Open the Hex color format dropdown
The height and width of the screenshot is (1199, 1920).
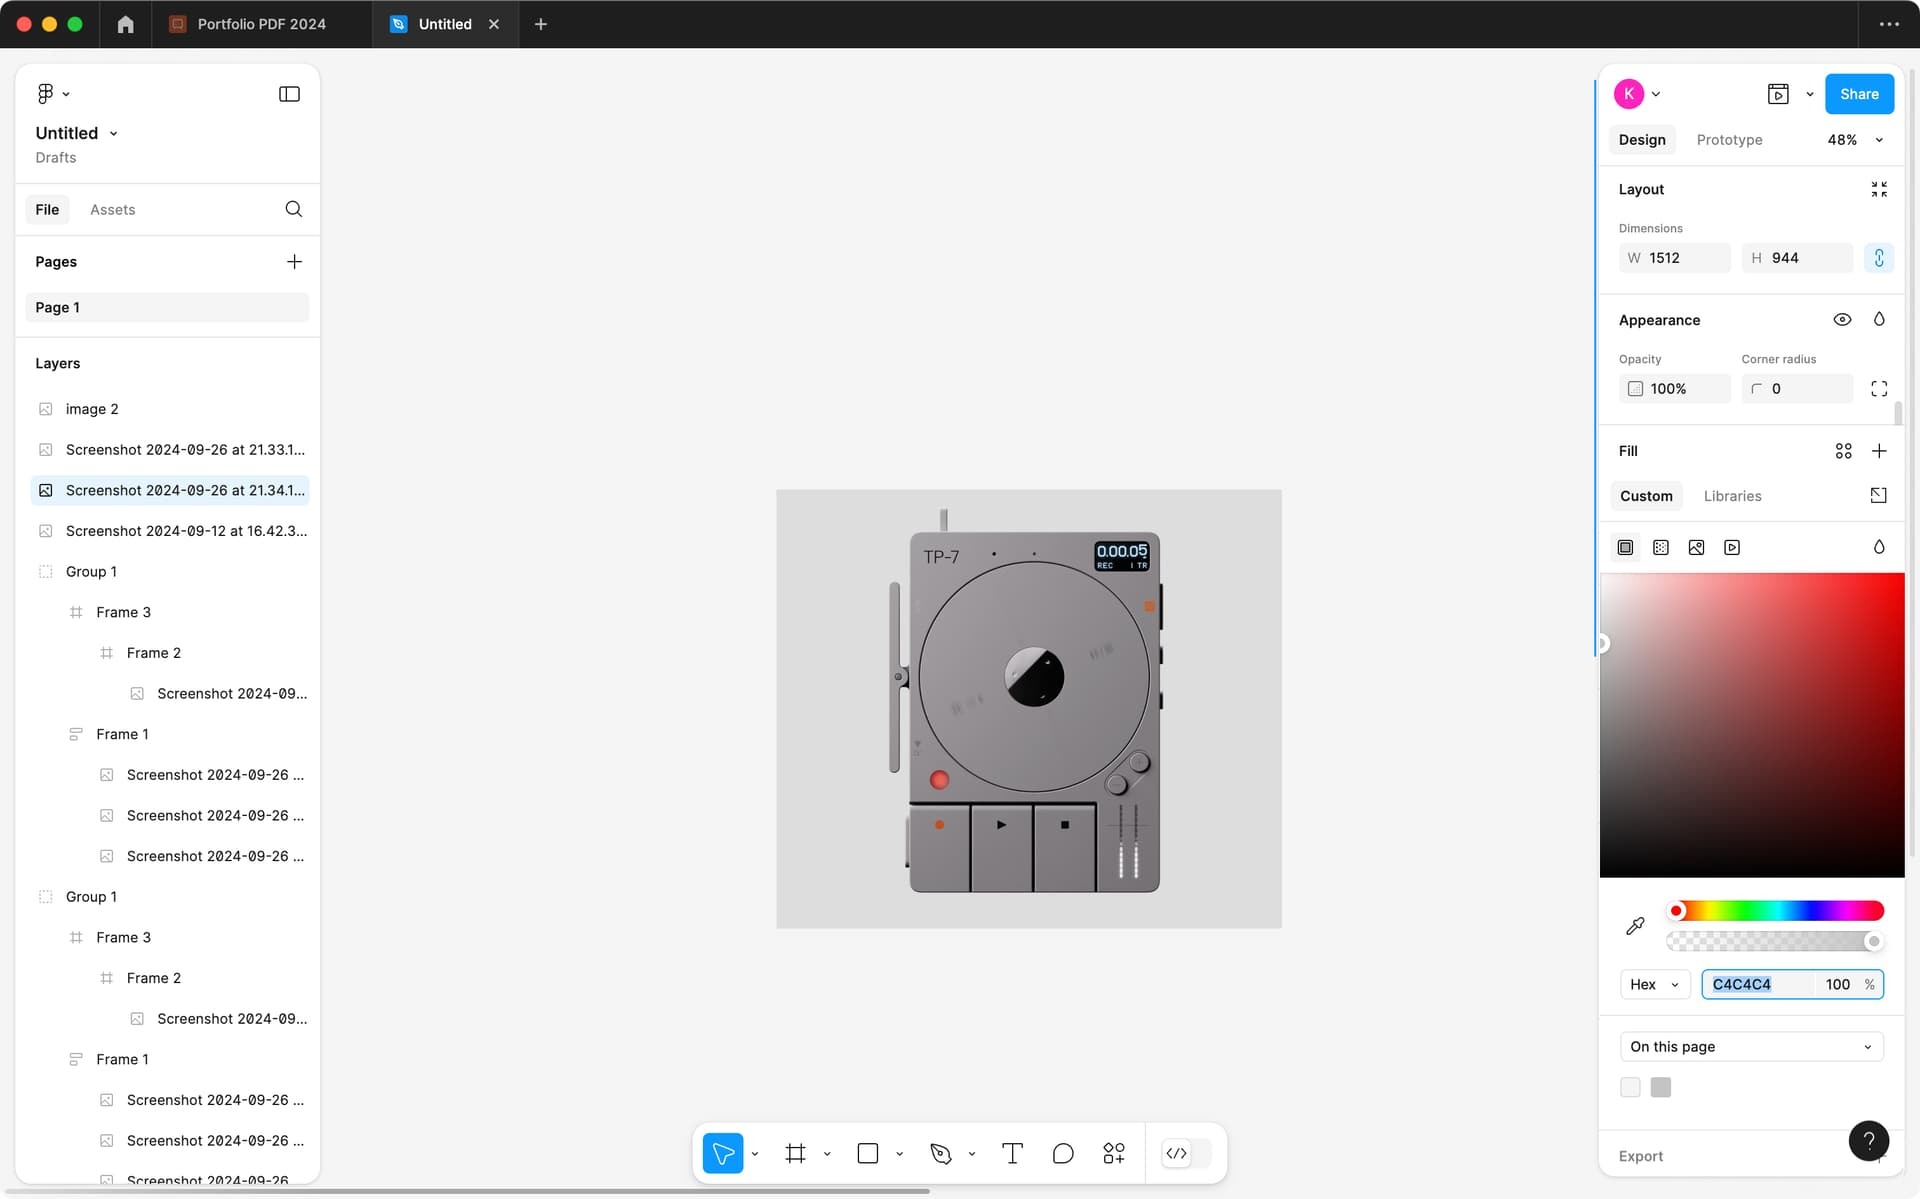[x=1654, y=984]
